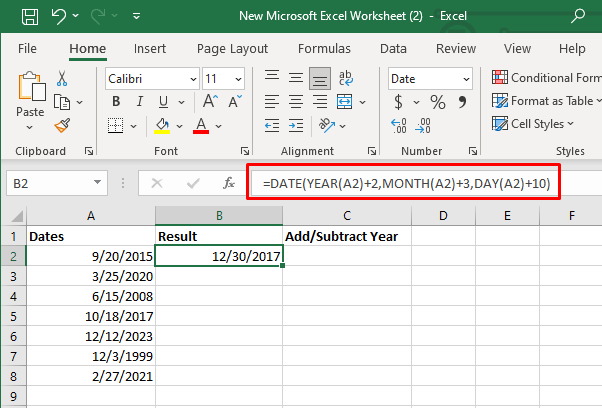Expand underline style arrow
The image size is (602, 408).
click(x=182, y=102)
